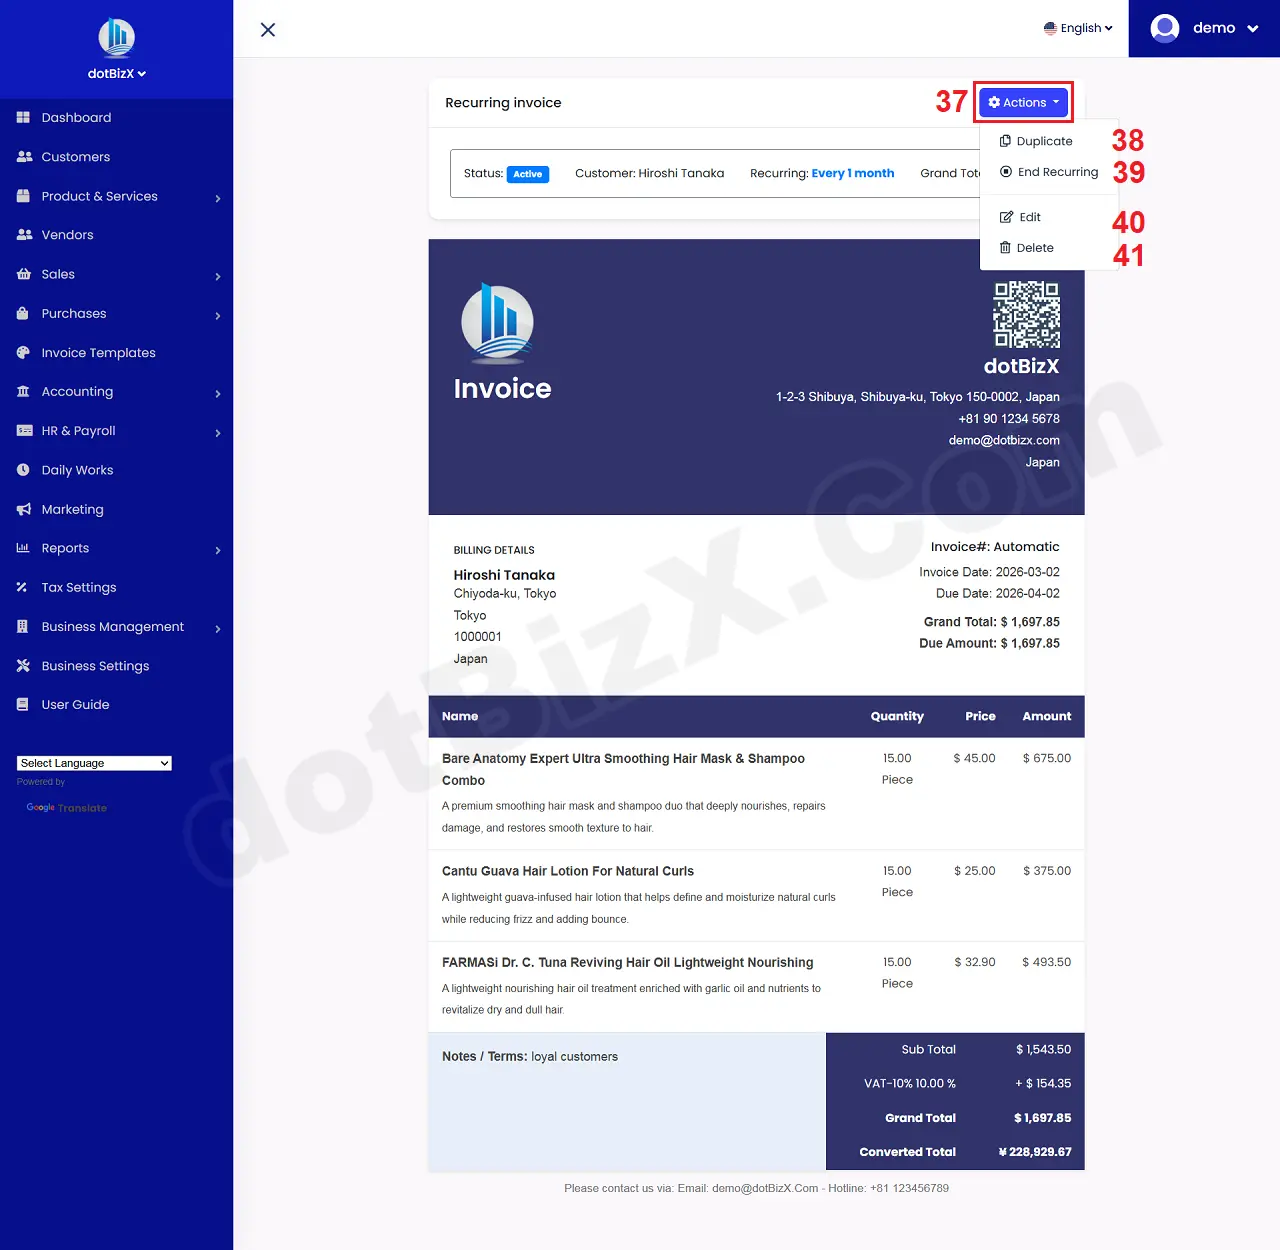Click Edit in the Actions menu
The height and width of the screenshot is (1250, 1280).
click(x=1029, y=216)
